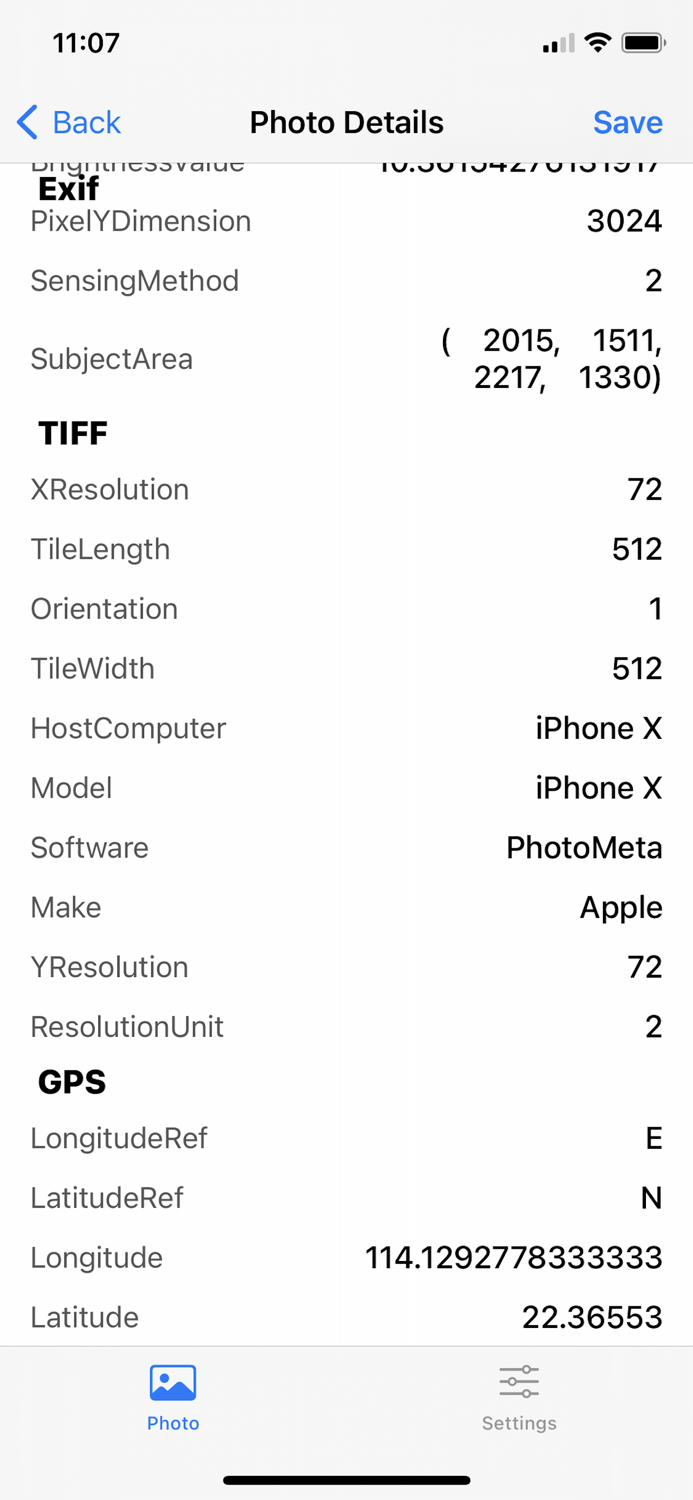693x1500 pixels.
Task: Tap the filter adjustment icon above Settings label
Action: (519, 1381)
